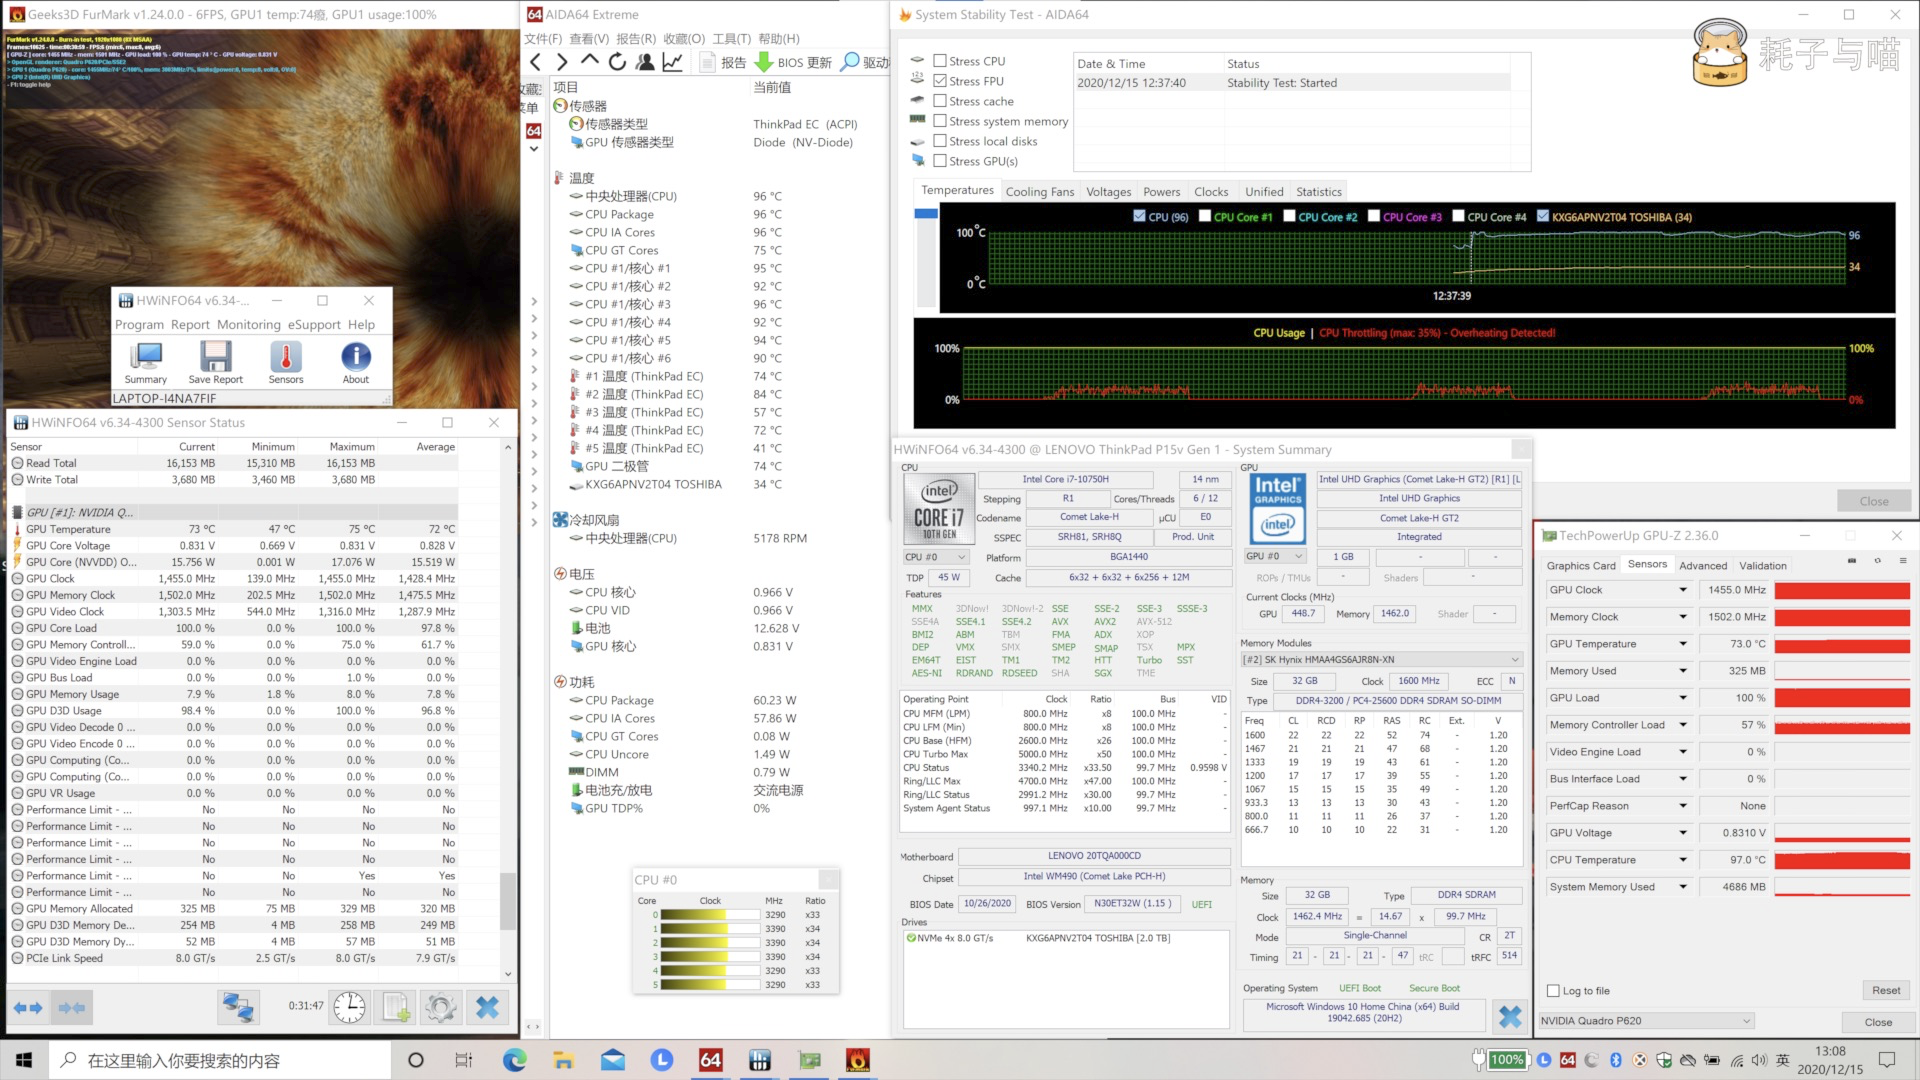Open FurMark taskbar icon
This screenshot has width=1920, height=1080.
point(858,1060)
